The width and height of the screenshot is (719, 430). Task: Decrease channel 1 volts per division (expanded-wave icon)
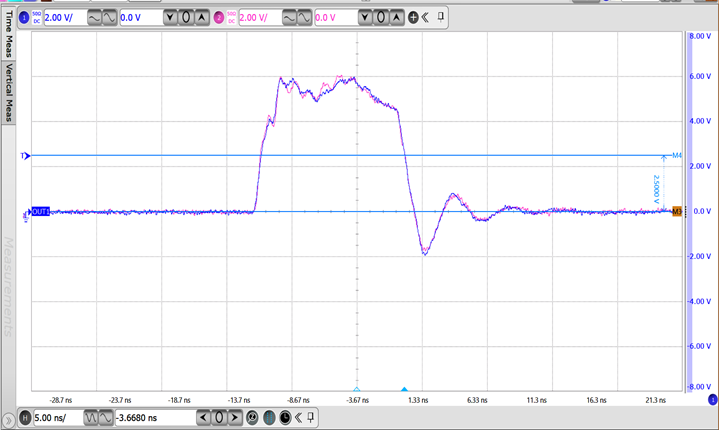tap(109, 18)
